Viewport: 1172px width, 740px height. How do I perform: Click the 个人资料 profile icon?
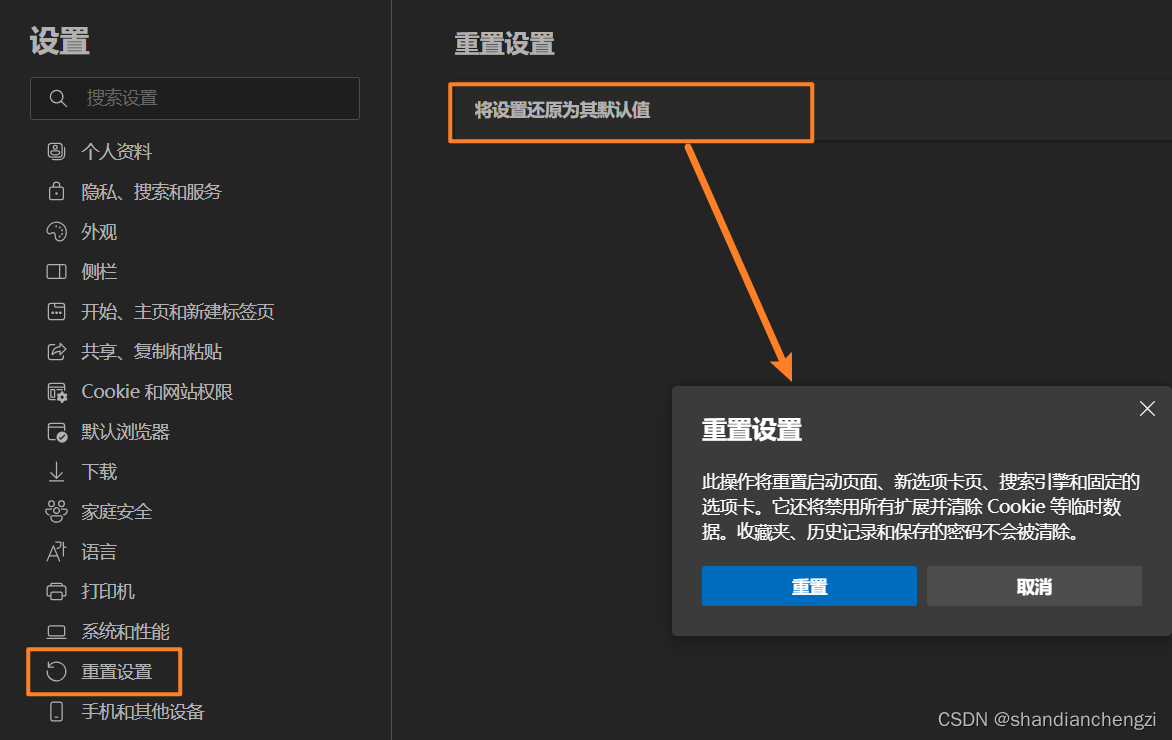point(56,151)
